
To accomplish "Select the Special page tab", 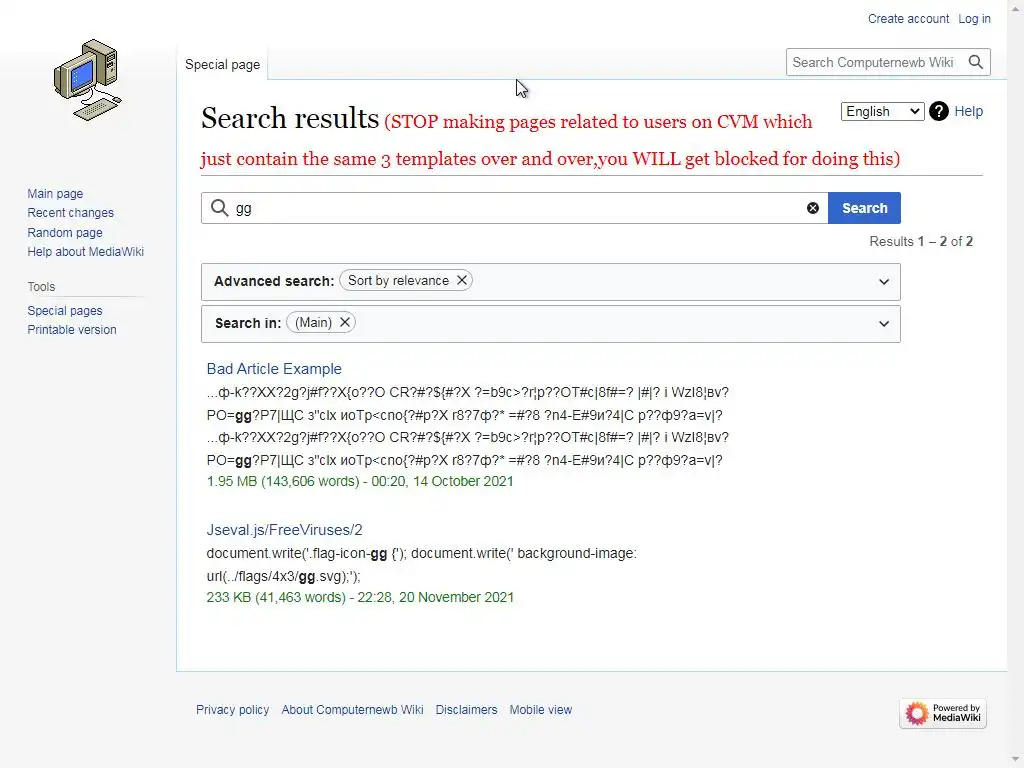I will [222, 64].
